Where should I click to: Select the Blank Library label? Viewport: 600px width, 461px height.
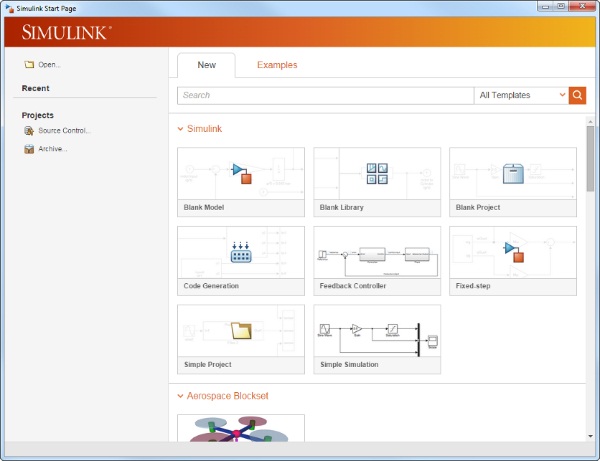click(341, 207)
